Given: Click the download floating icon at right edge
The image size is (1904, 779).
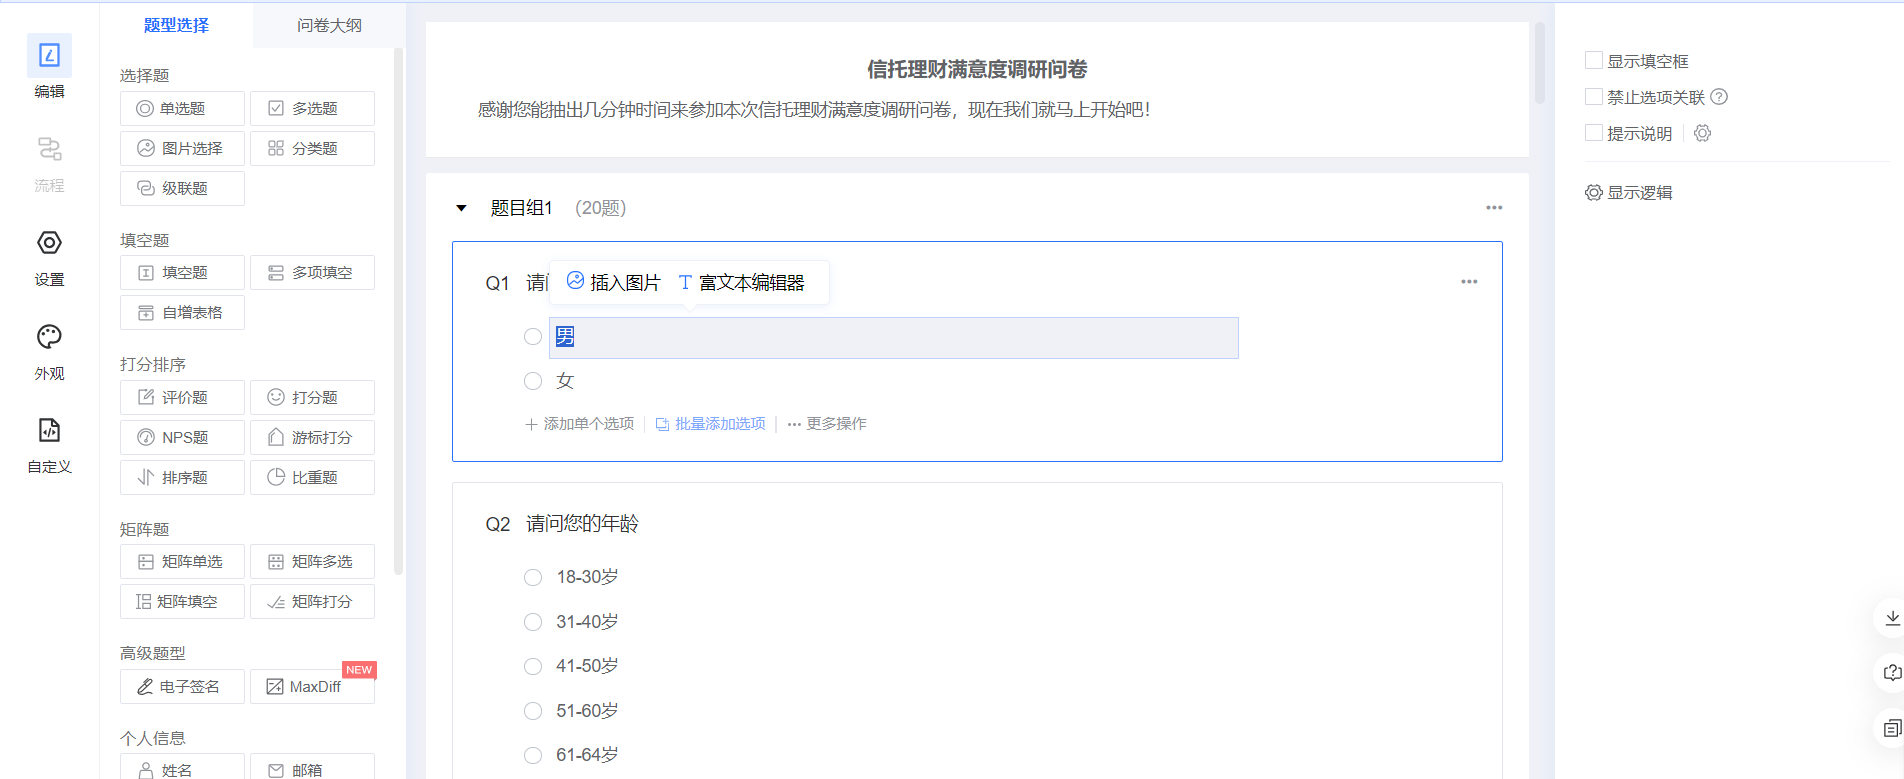Looking at the screenshot, I should pos(1892,618).
